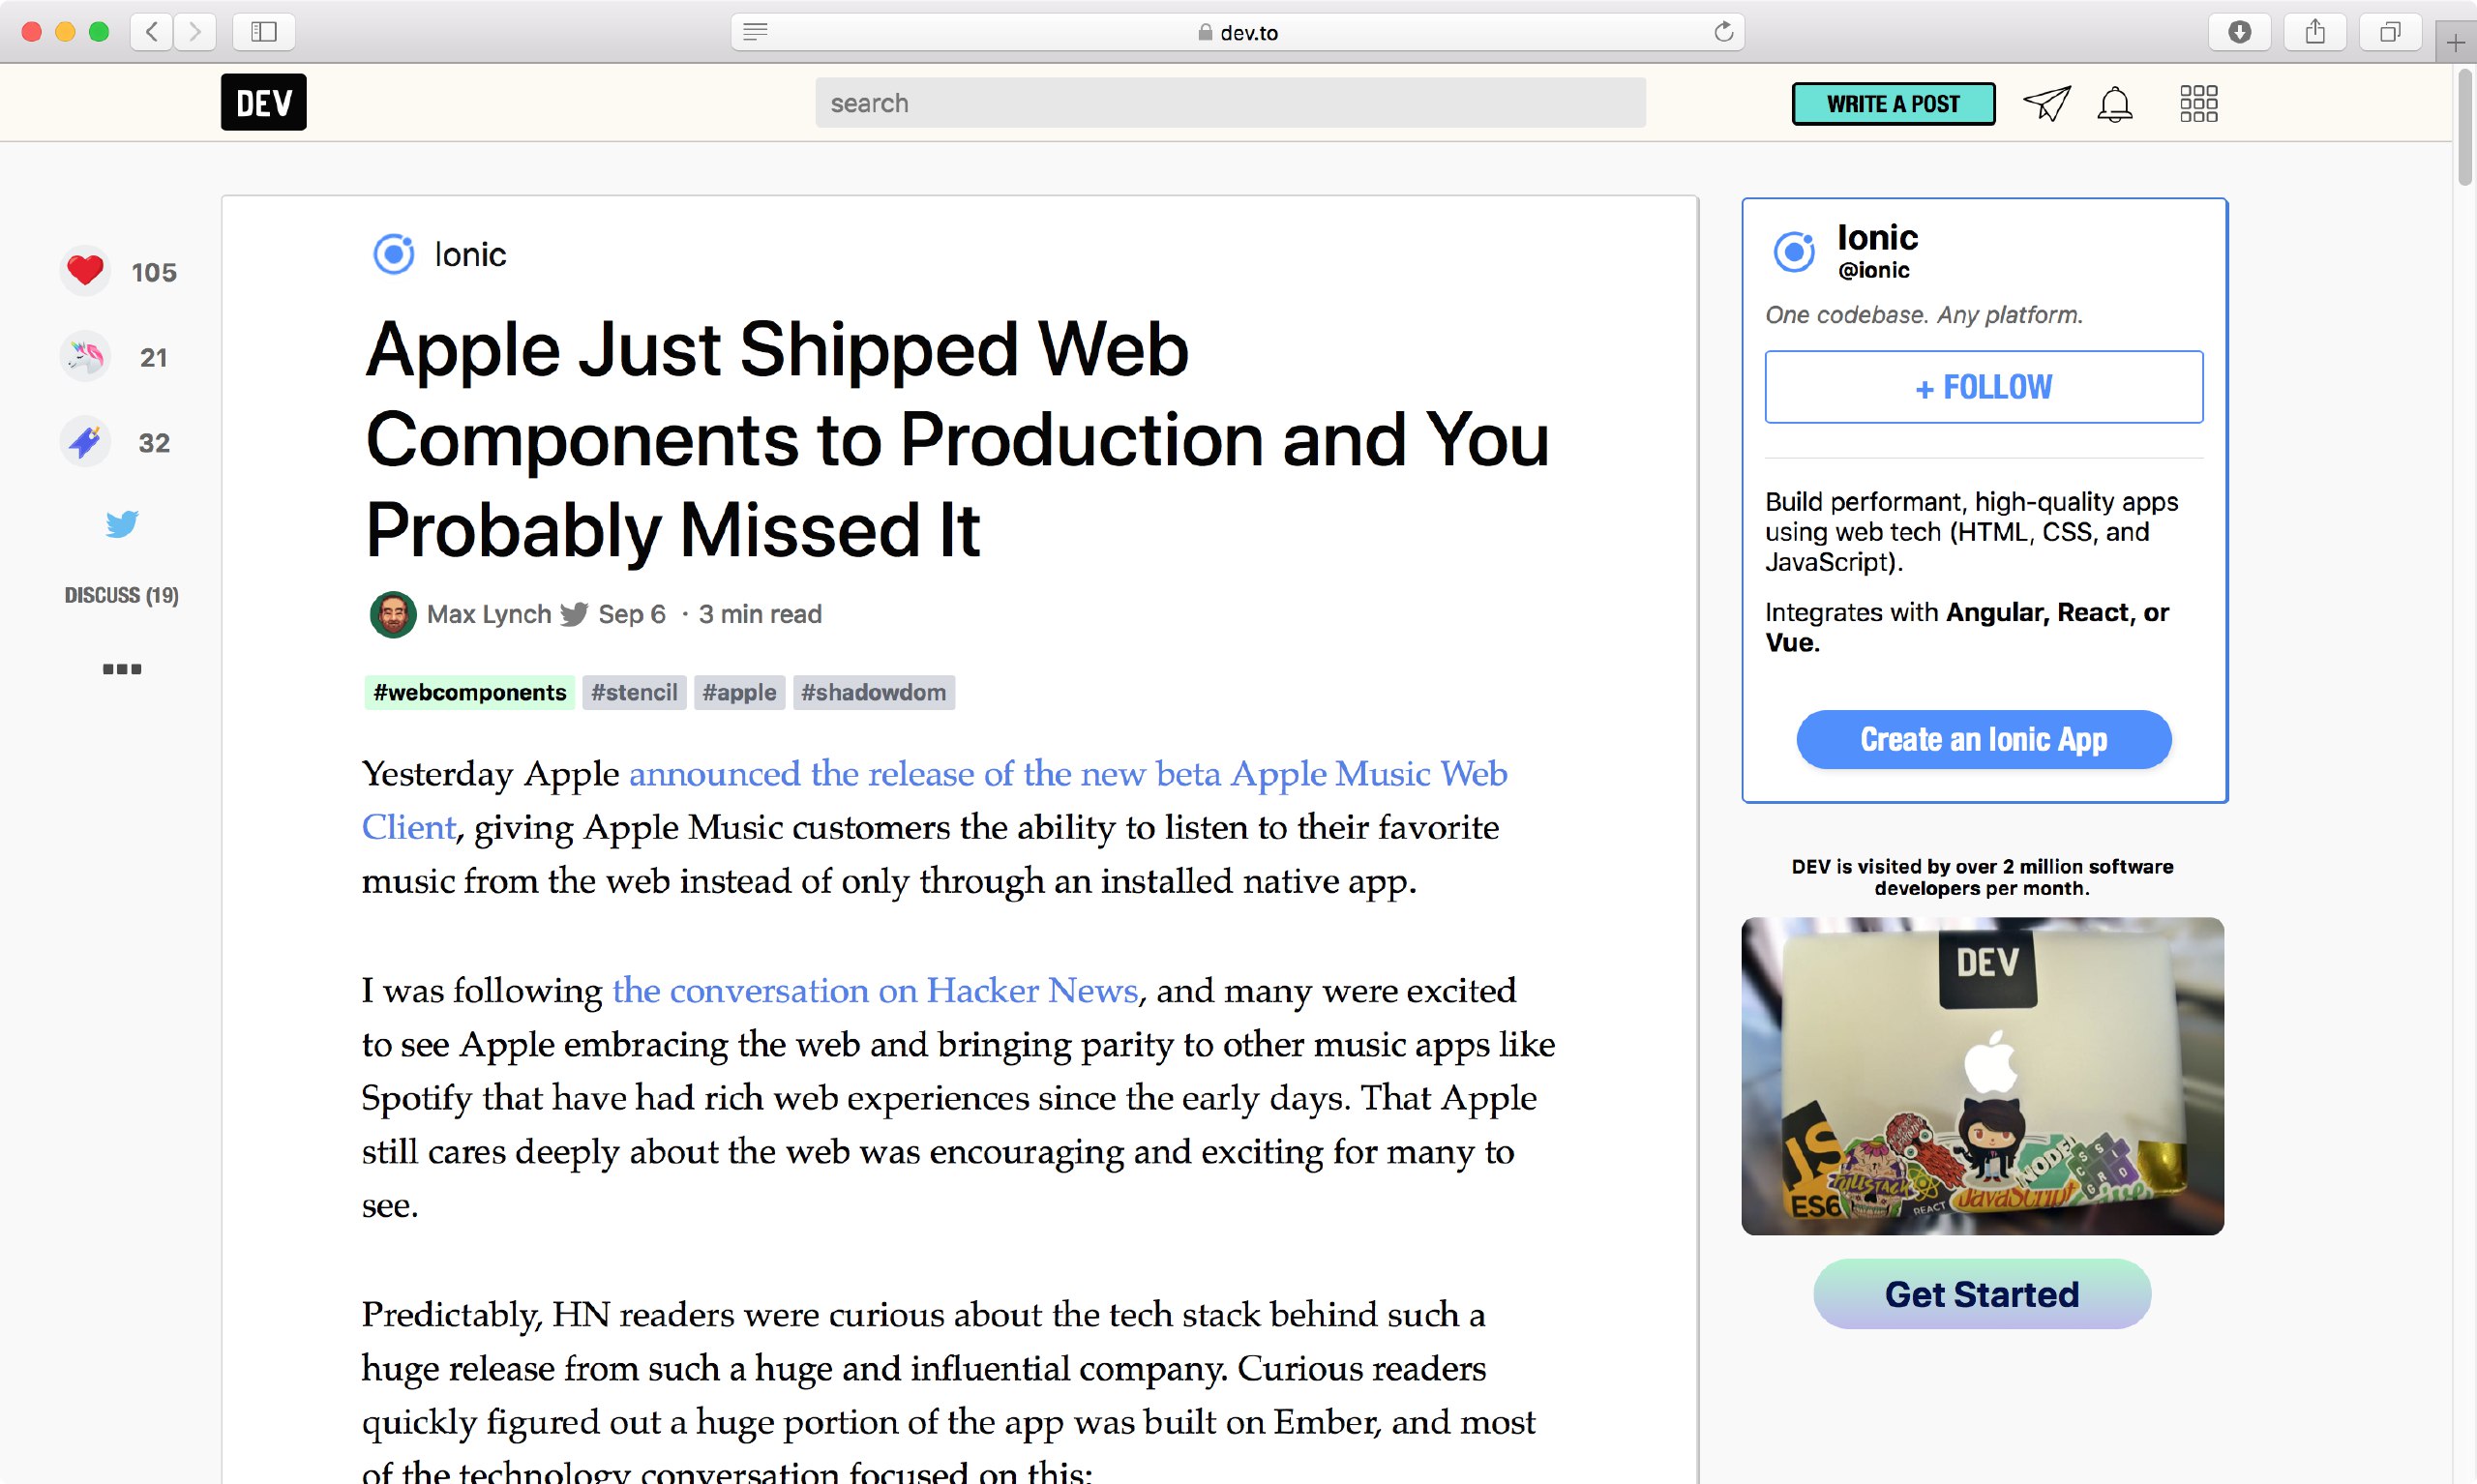Open author's Twitter bird icon
The width and height of the screenshot is (2477, 1484).
click(574, 614)
